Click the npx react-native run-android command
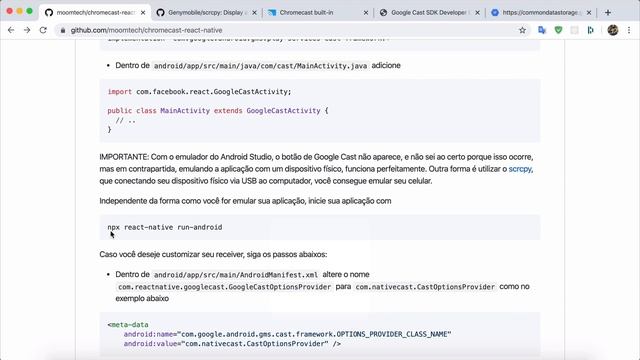Viewport: 640px width, 360px height. click(165, 227)
